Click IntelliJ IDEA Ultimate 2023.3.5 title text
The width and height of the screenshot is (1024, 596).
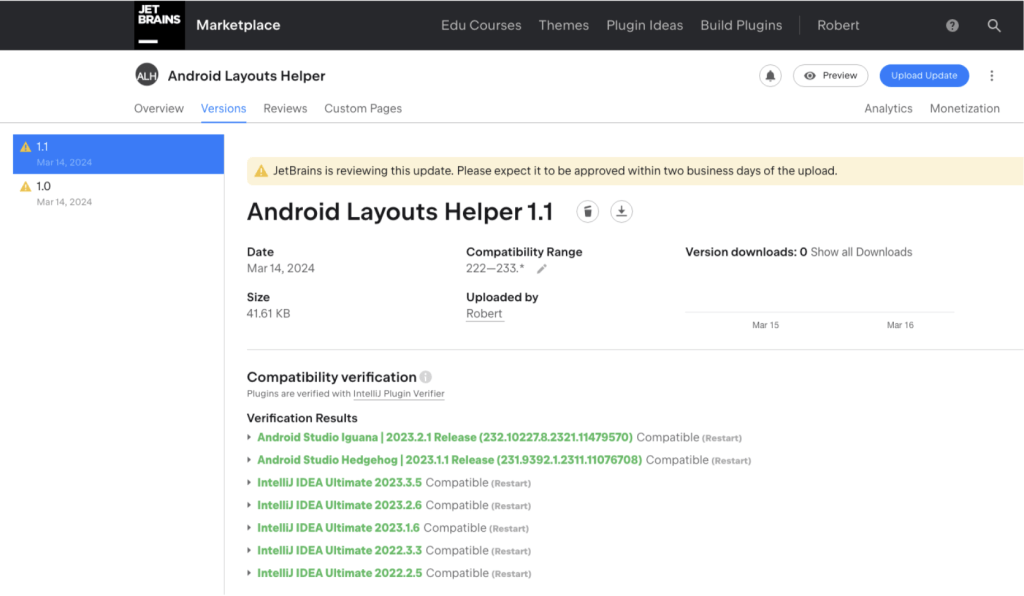[340, 483]
